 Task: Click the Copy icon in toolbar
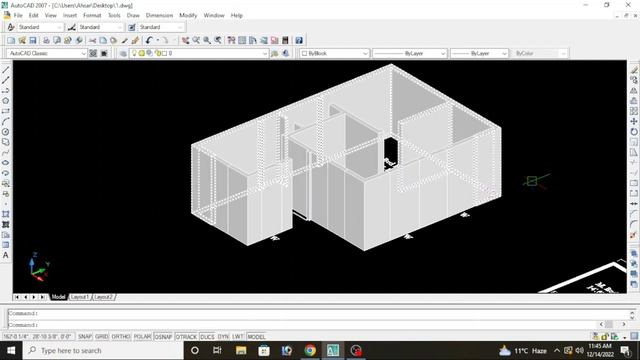103,40
